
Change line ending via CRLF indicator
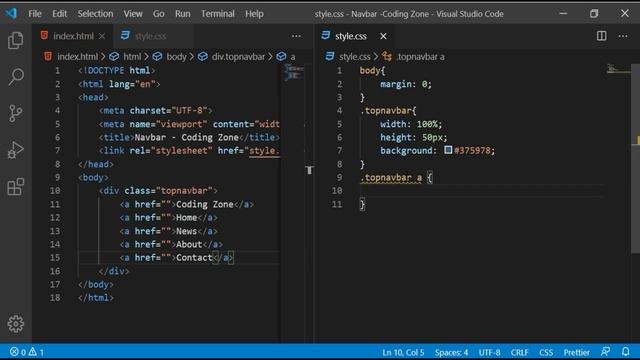(519, 352)
